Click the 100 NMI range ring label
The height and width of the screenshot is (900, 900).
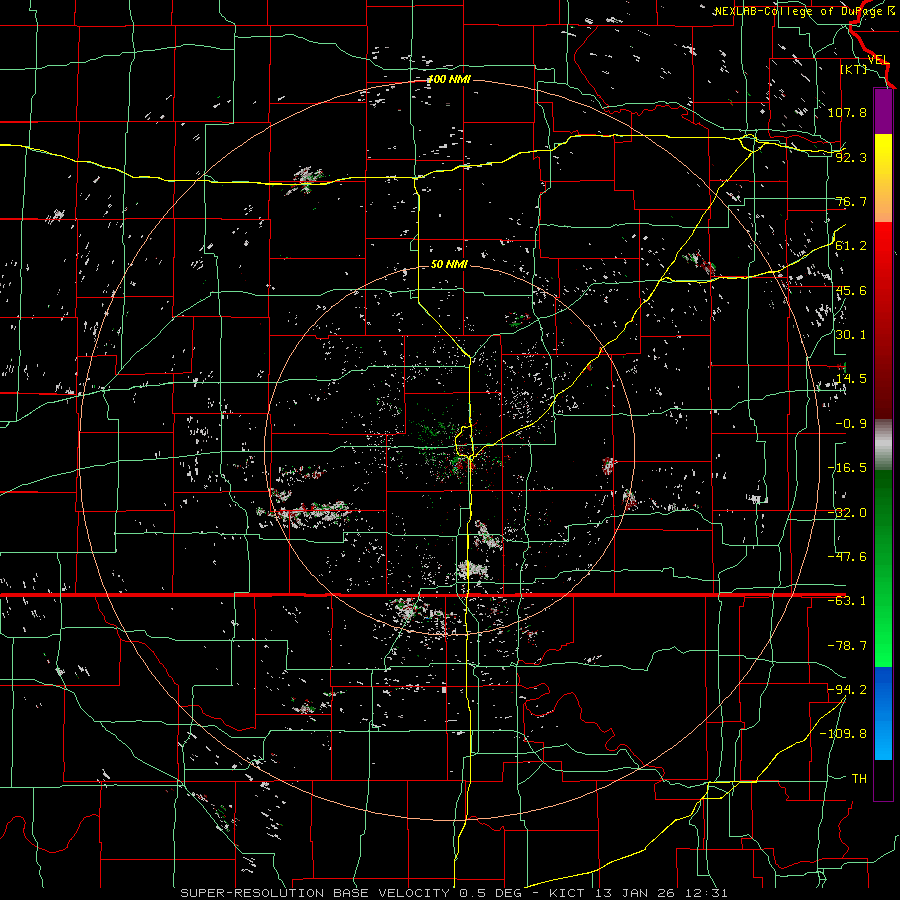click(449, 79)
